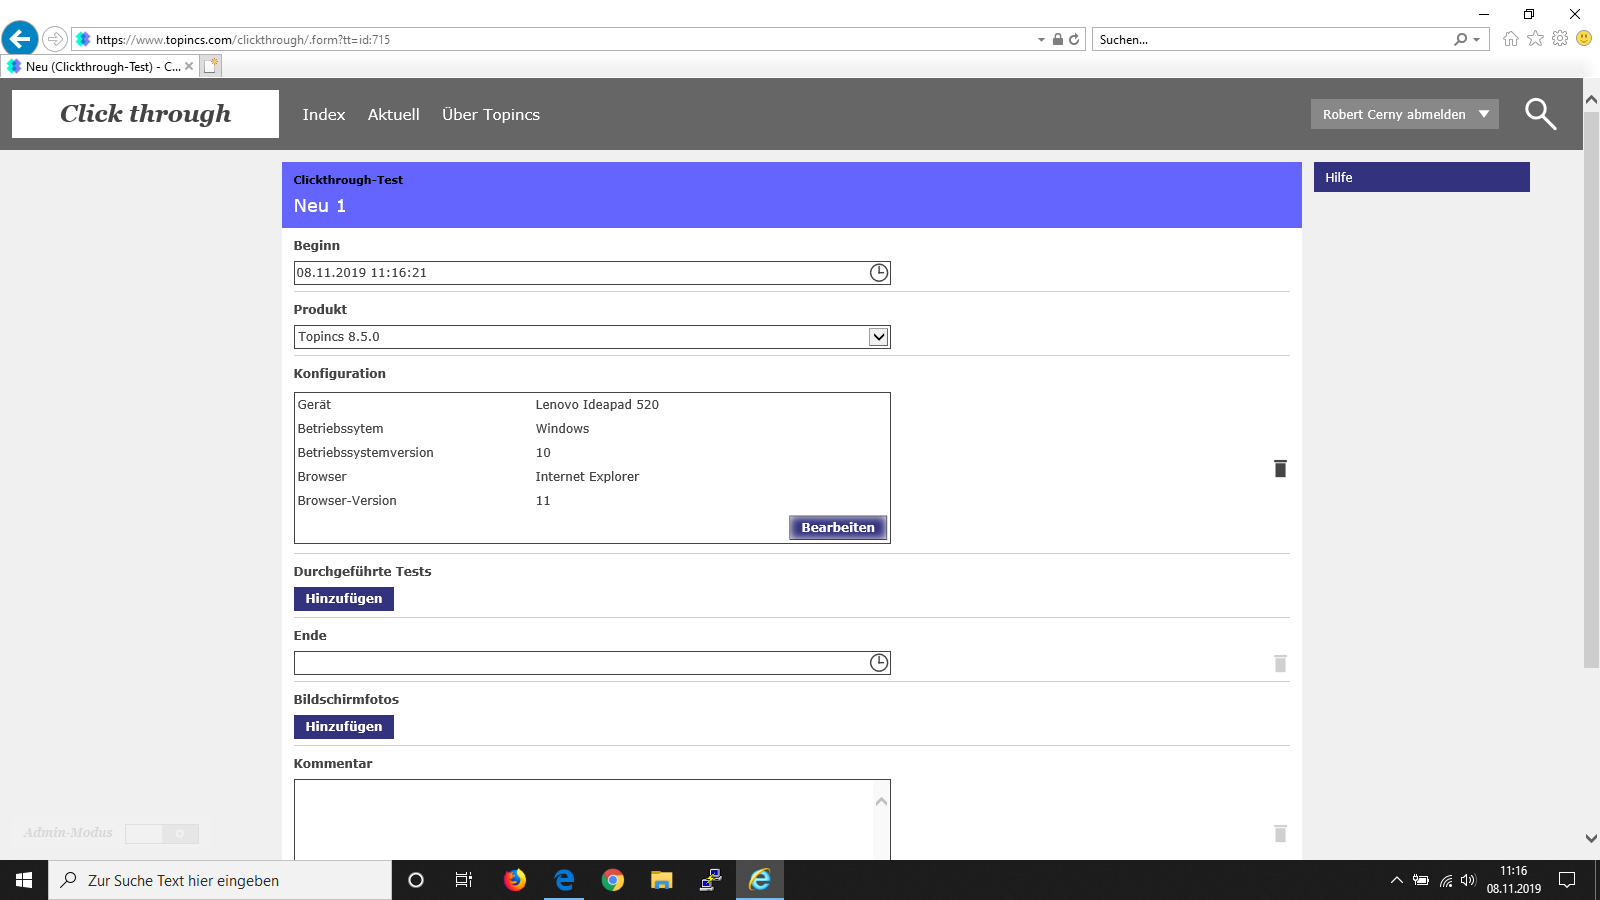Viewport: 1600px width, 900px height.
Task: Click the trash icon beside Ende field
Action: click(x=1280, y=664)
